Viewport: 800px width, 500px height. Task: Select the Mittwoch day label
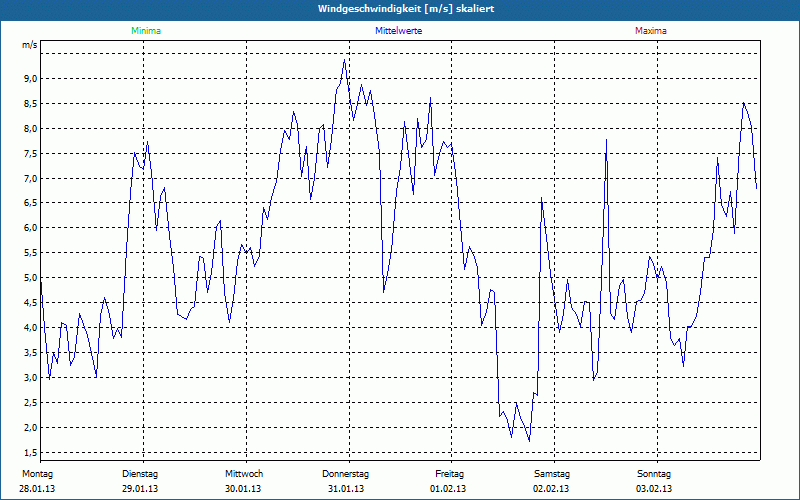point(244,474)
